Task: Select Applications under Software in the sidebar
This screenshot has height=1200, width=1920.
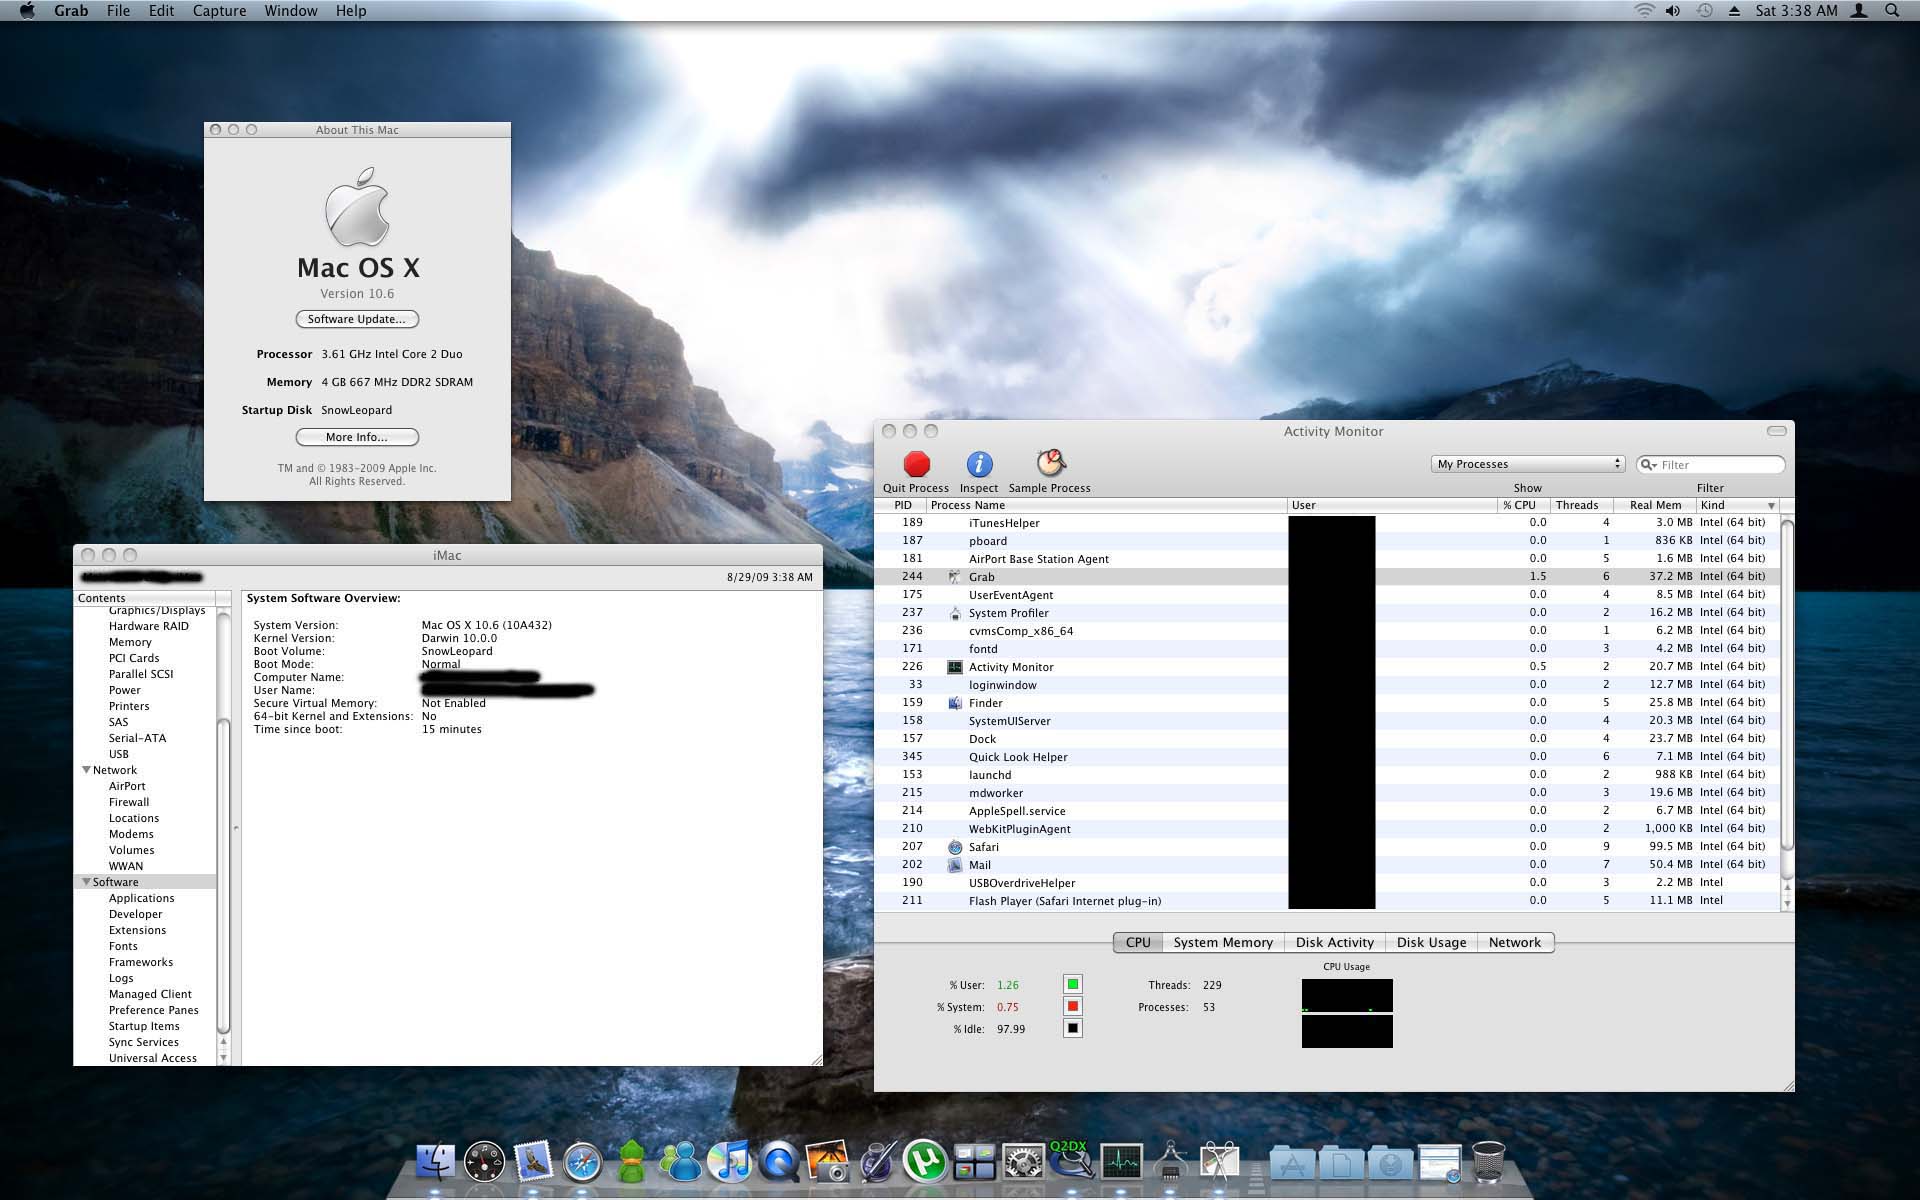Action: (x=142, y=897)
